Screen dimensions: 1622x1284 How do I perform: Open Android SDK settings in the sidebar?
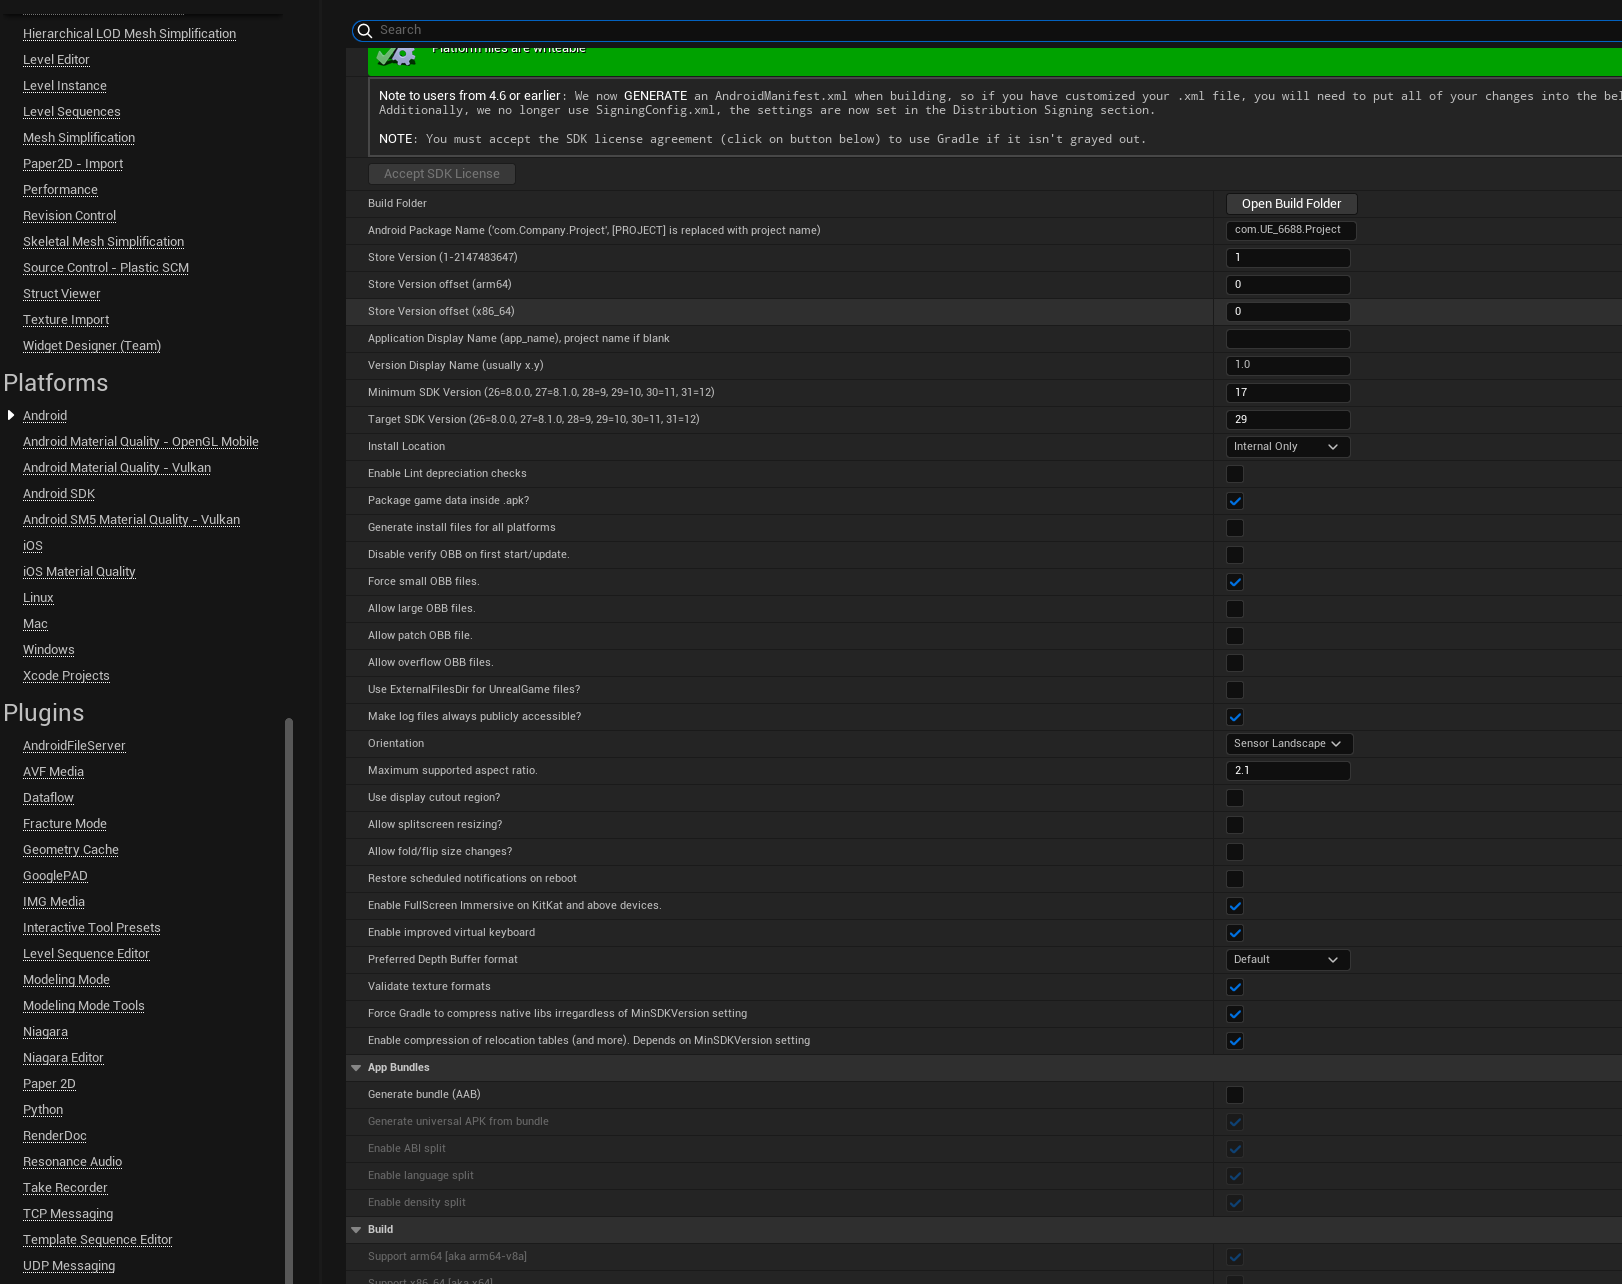58,493
